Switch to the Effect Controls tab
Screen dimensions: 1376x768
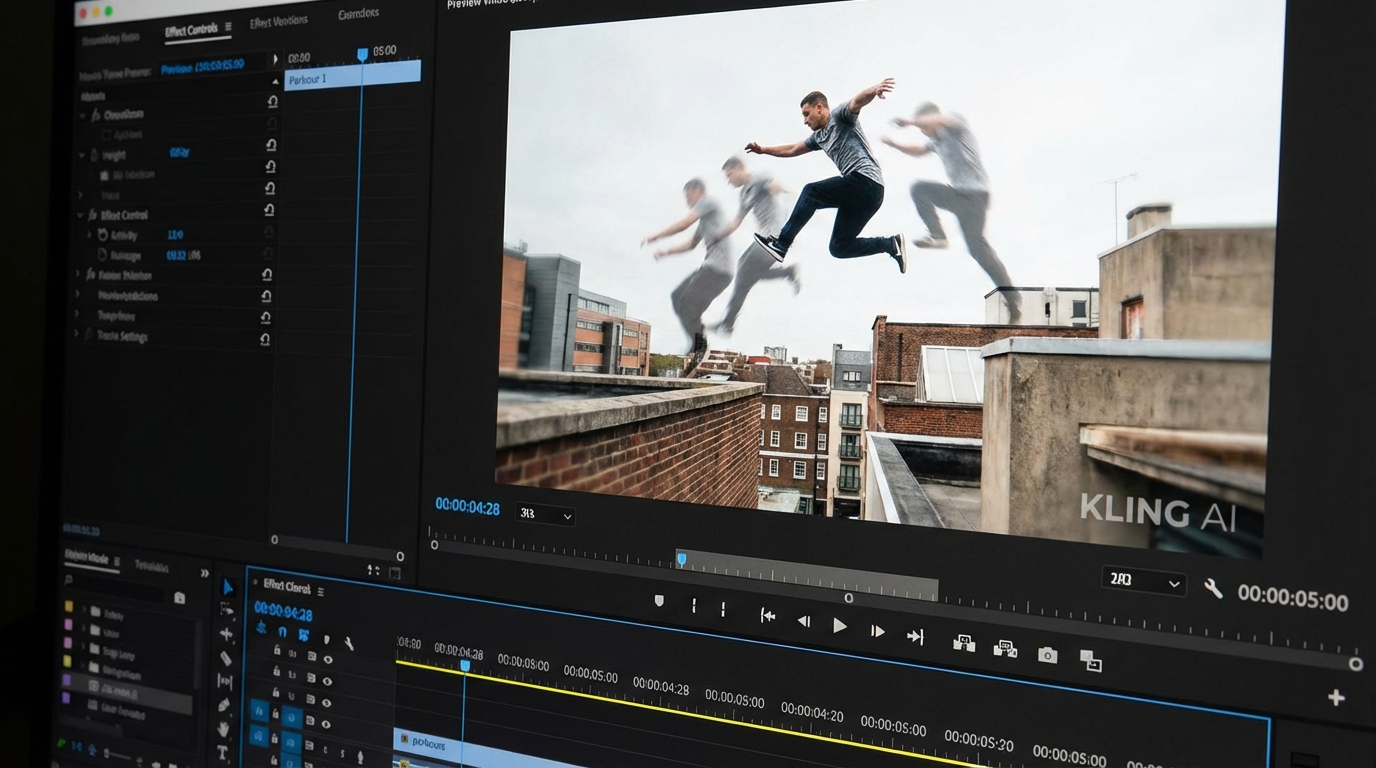click(x=191, y=30)
